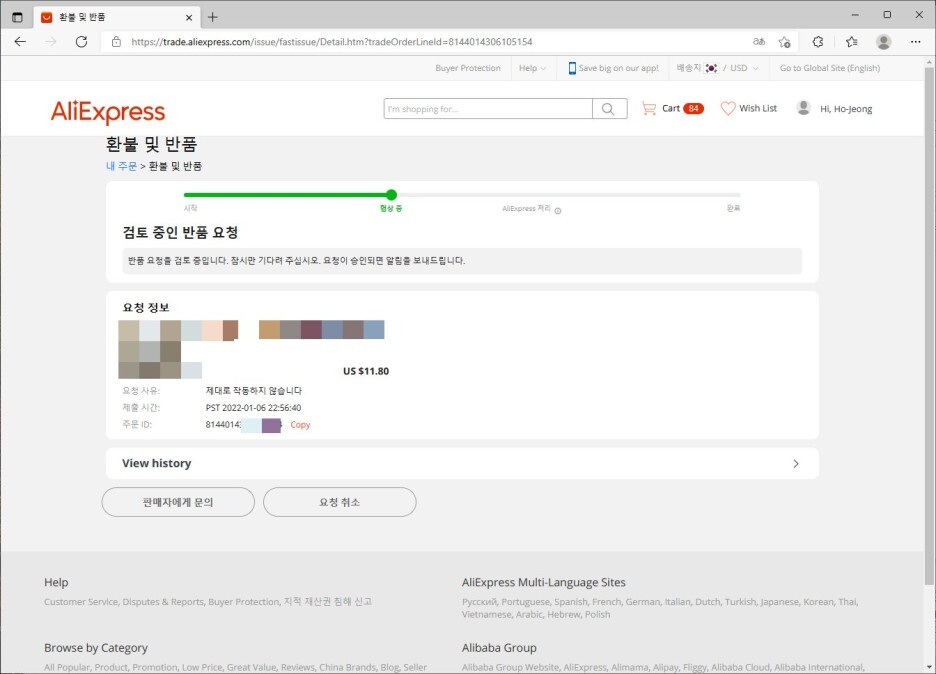Image resolution: width=936 pixels, height=674 pixels.
Task: Go back using browser back arrow
Action: 20,42
